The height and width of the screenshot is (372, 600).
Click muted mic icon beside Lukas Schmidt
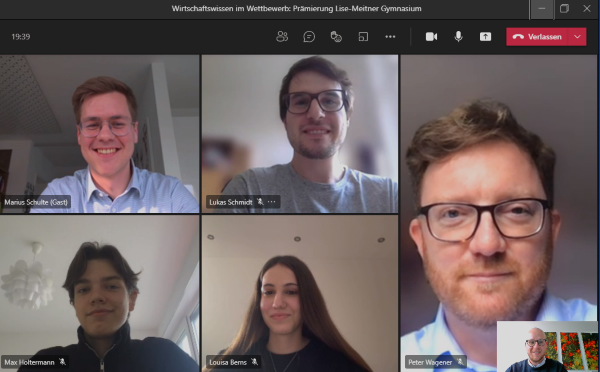[x=260, y=202]
